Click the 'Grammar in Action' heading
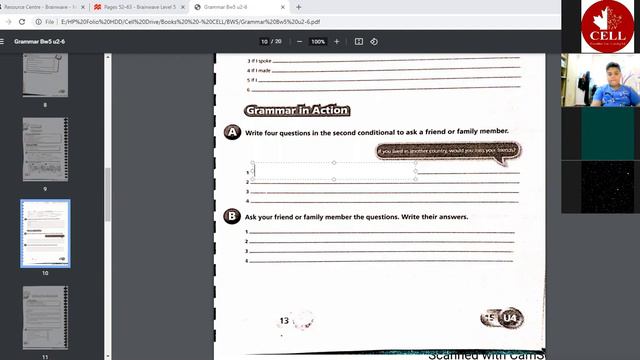The image size is (640, 360). [297, 110]
